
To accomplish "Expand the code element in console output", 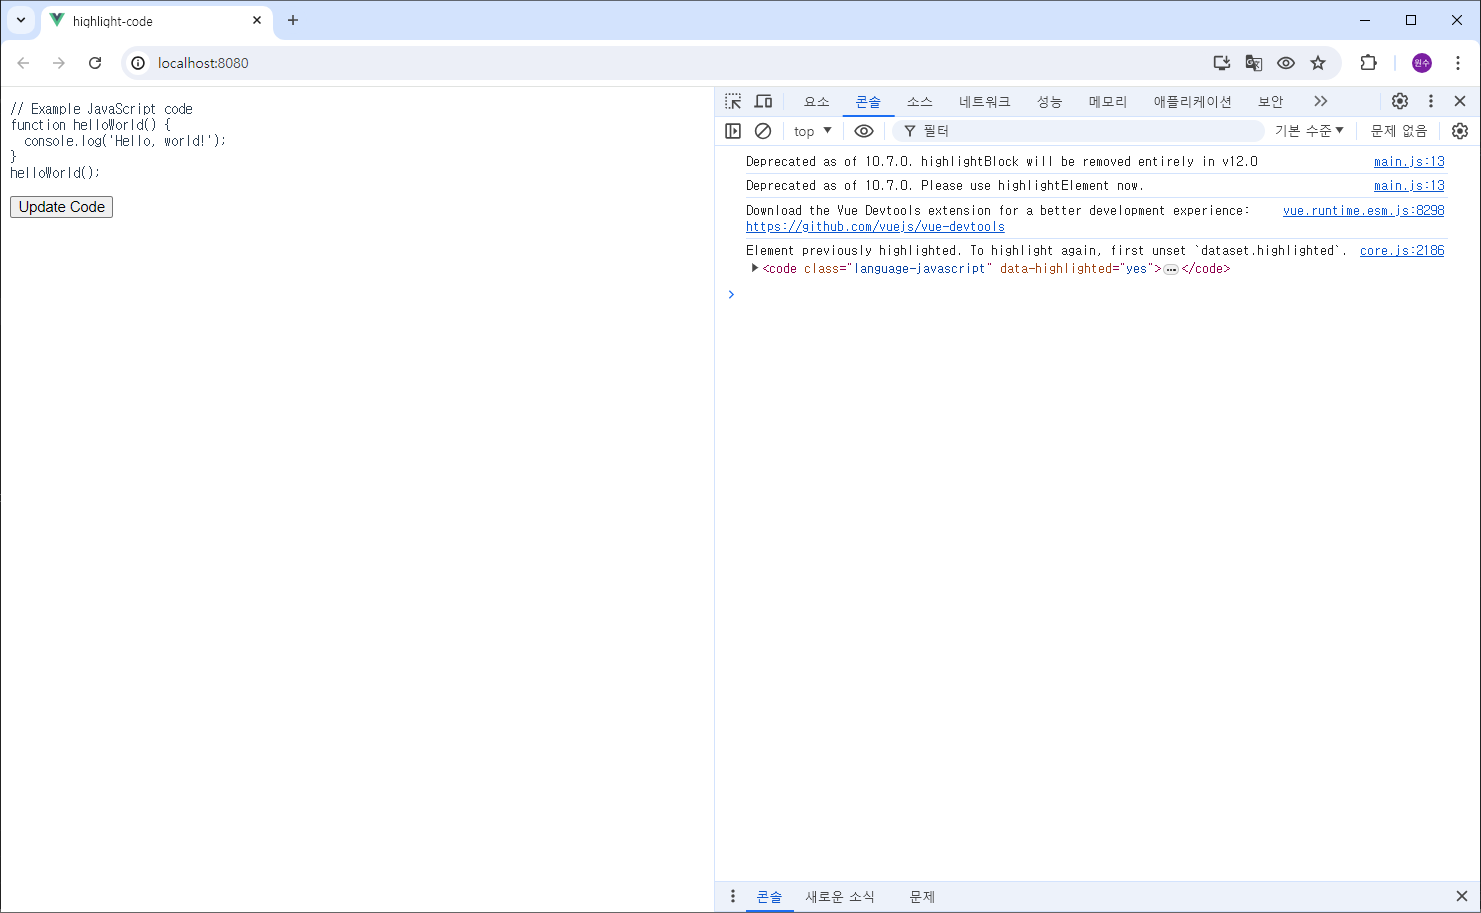I will click(754, 268).
